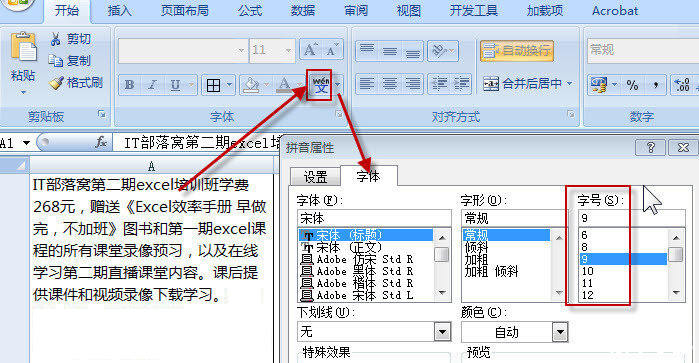
Task: Select the Format Painter brush
Action: (56, 82)
